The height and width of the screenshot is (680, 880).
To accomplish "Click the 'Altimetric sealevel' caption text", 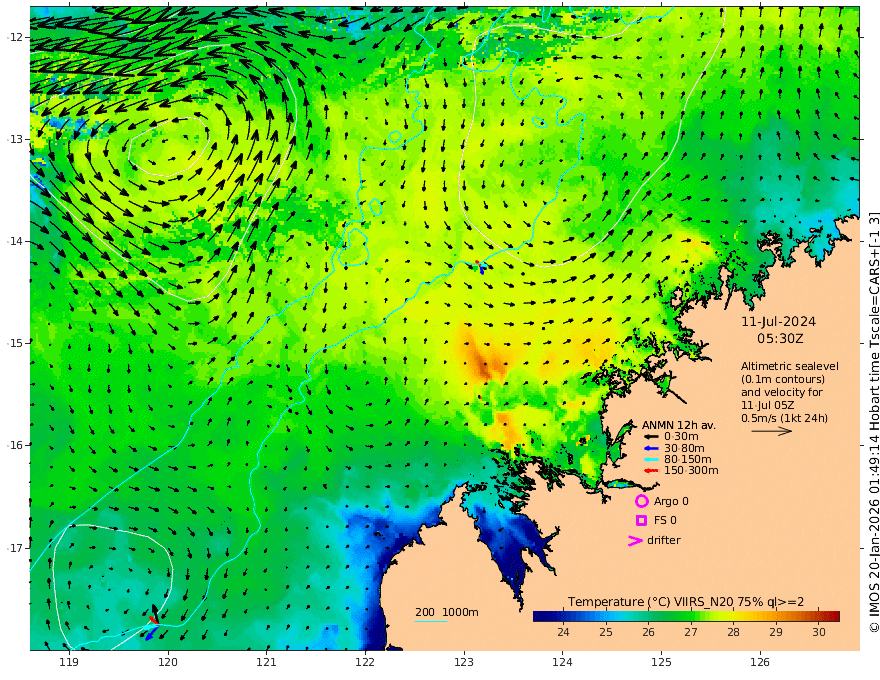I will click(x=790, y=366).
